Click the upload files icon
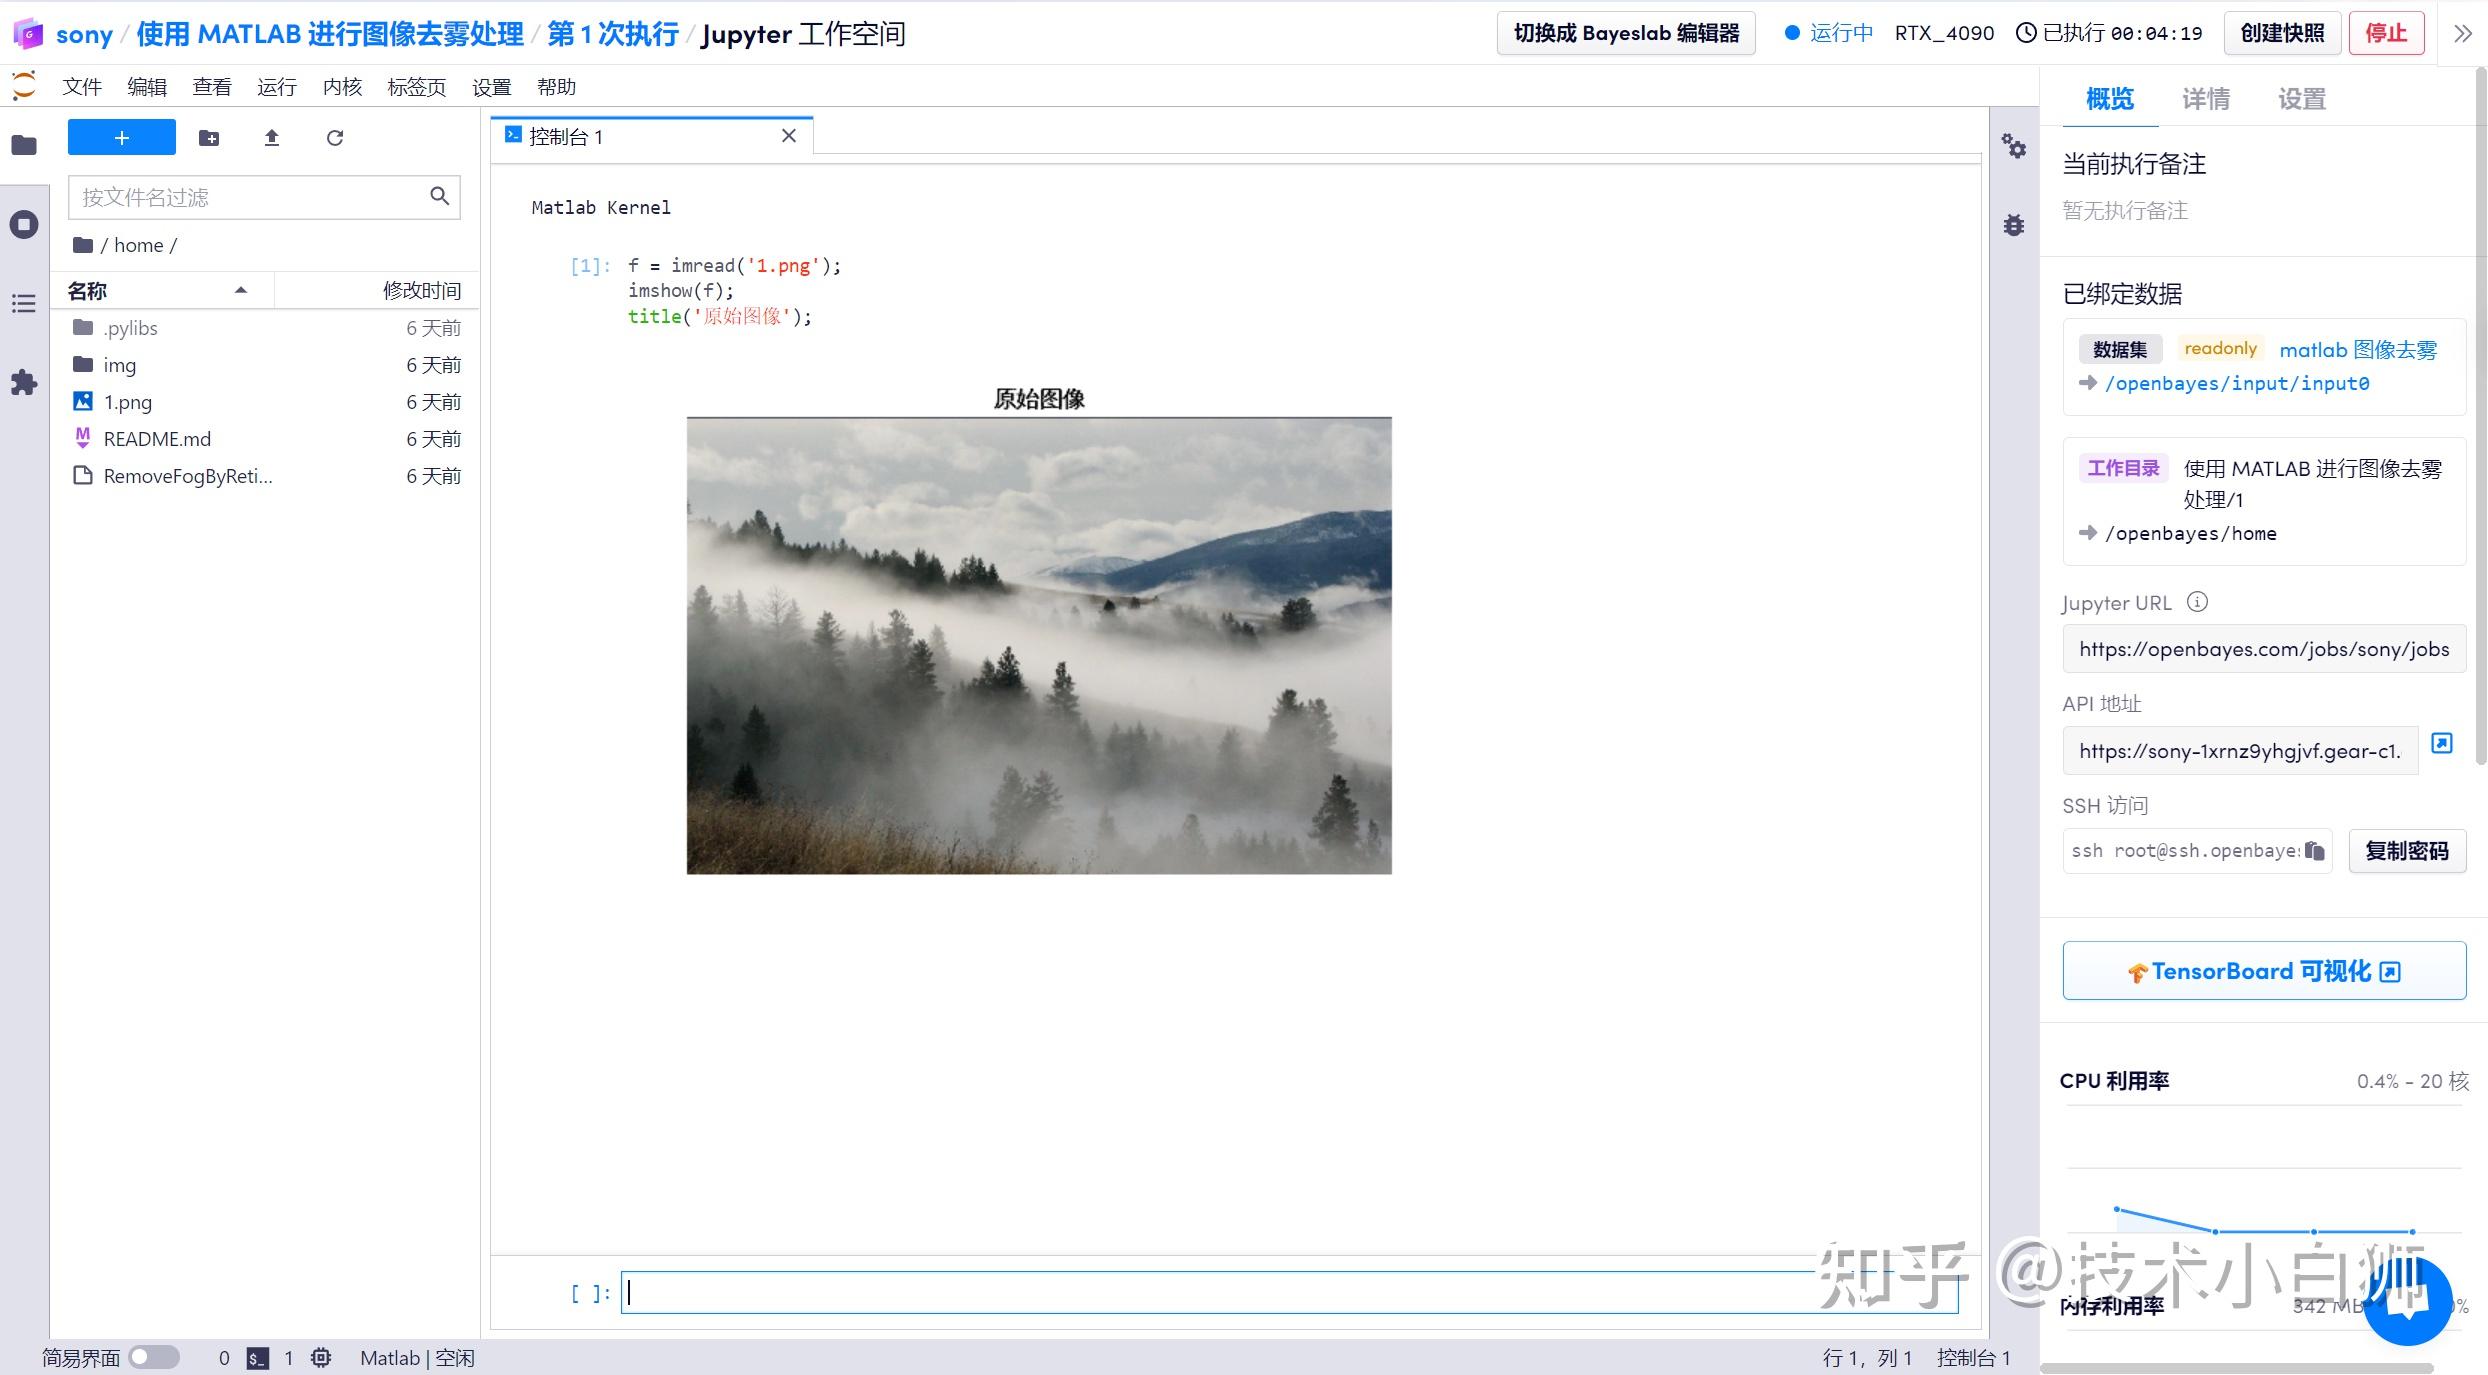Viewport: 2488px width, 1375px height. point(272,138)
